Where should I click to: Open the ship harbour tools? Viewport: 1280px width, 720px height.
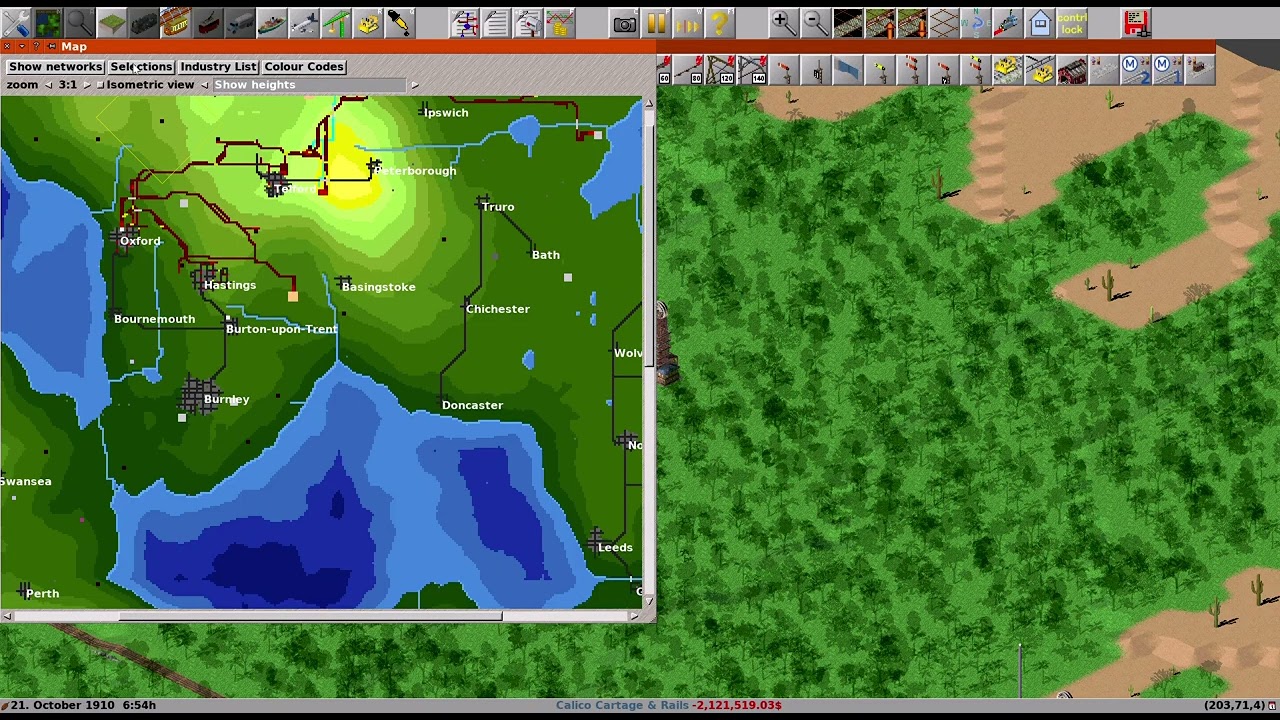pyautogui.click(x=272, y=22)
